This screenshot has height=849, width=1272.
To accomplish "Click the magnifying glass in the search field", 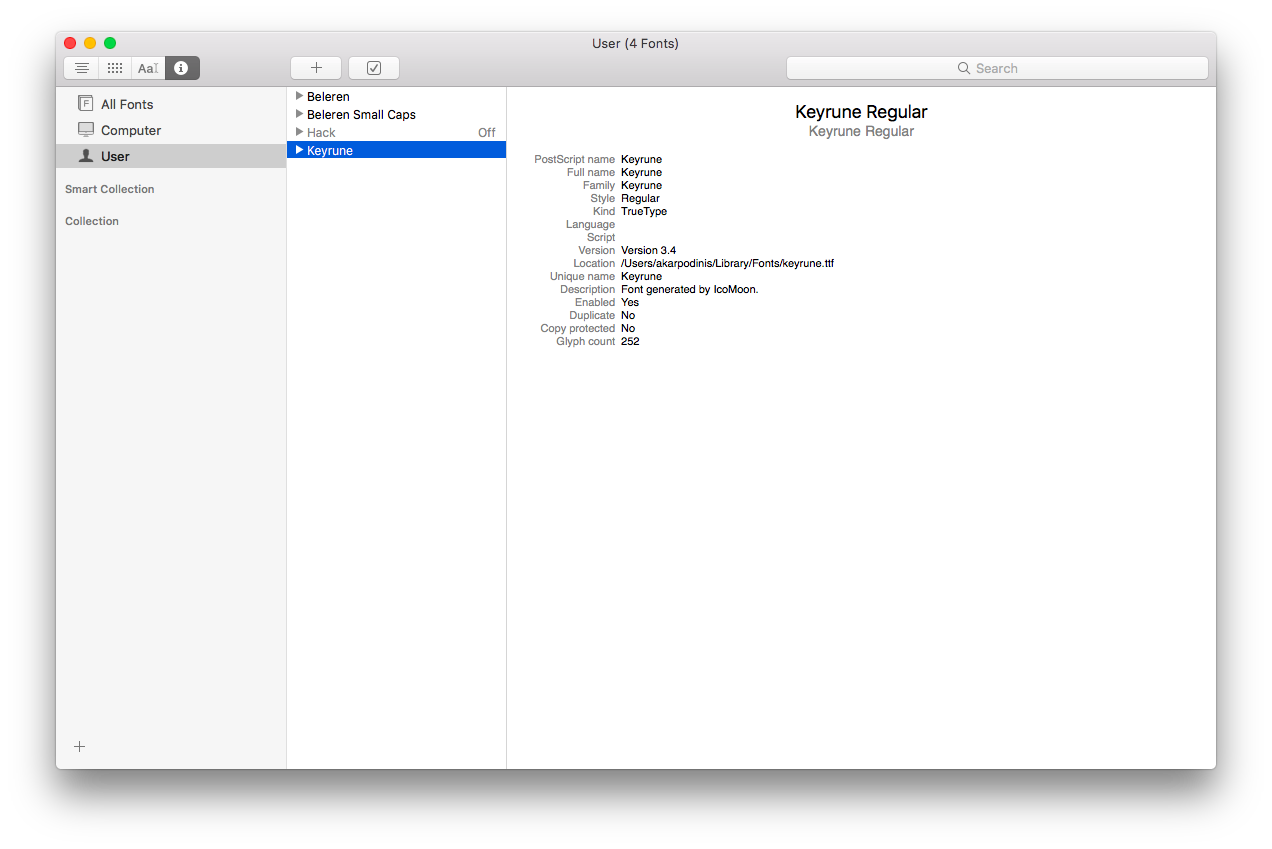I will click(962, 68).
